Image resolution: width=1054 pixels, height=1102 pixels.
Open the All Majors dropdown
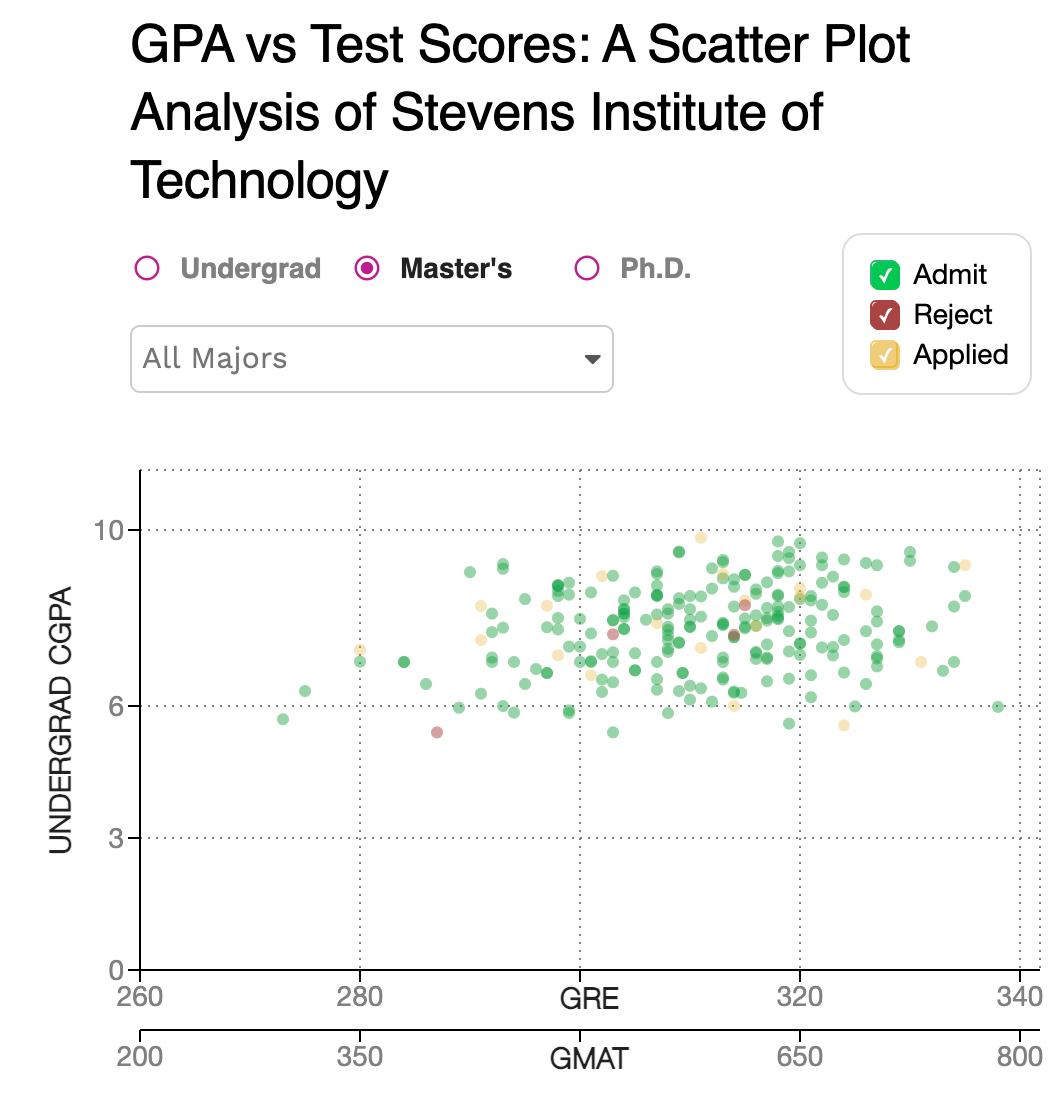[x=371, y=358]
